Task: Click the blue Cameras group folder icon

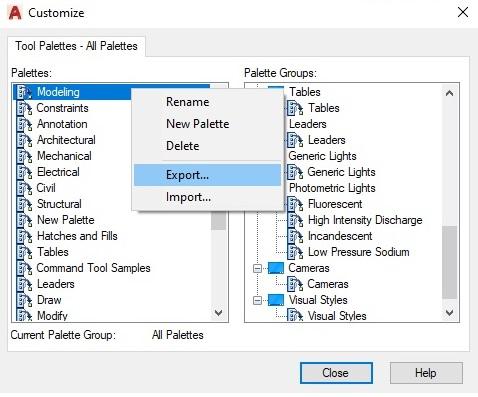Action: pyautogui.click(x=276, y=268)
